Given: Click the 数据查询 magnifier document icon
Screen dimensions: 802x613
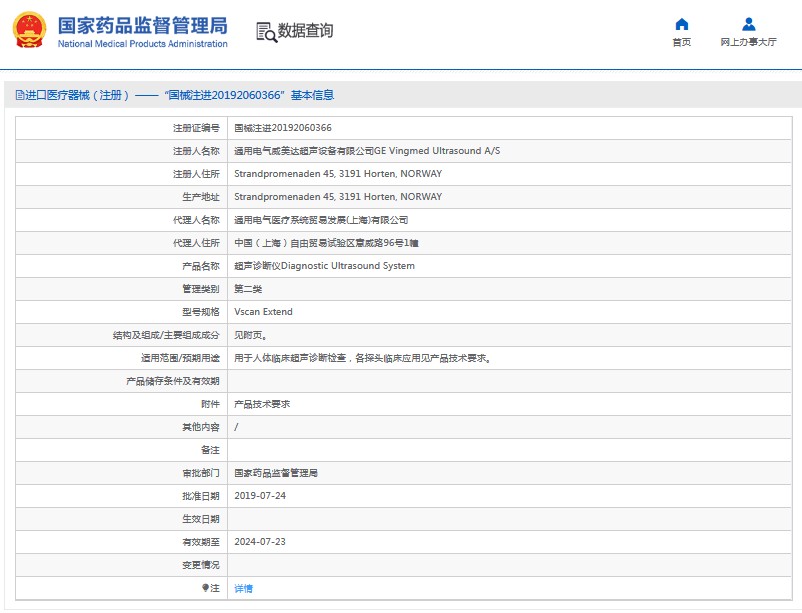Looking at the screenshot, I should pos(266,32).
